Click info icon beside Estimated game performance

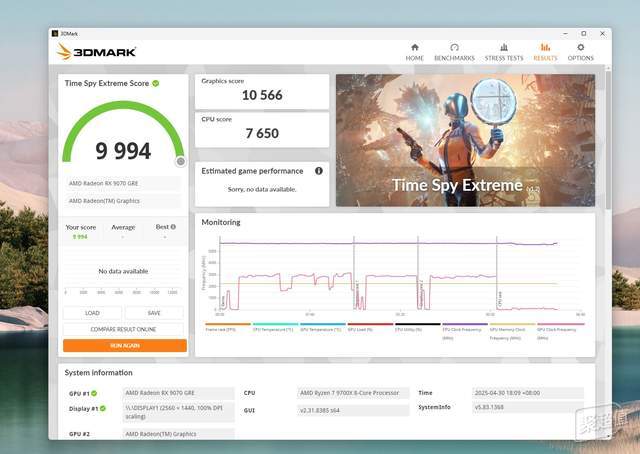[x=319, y=171]
